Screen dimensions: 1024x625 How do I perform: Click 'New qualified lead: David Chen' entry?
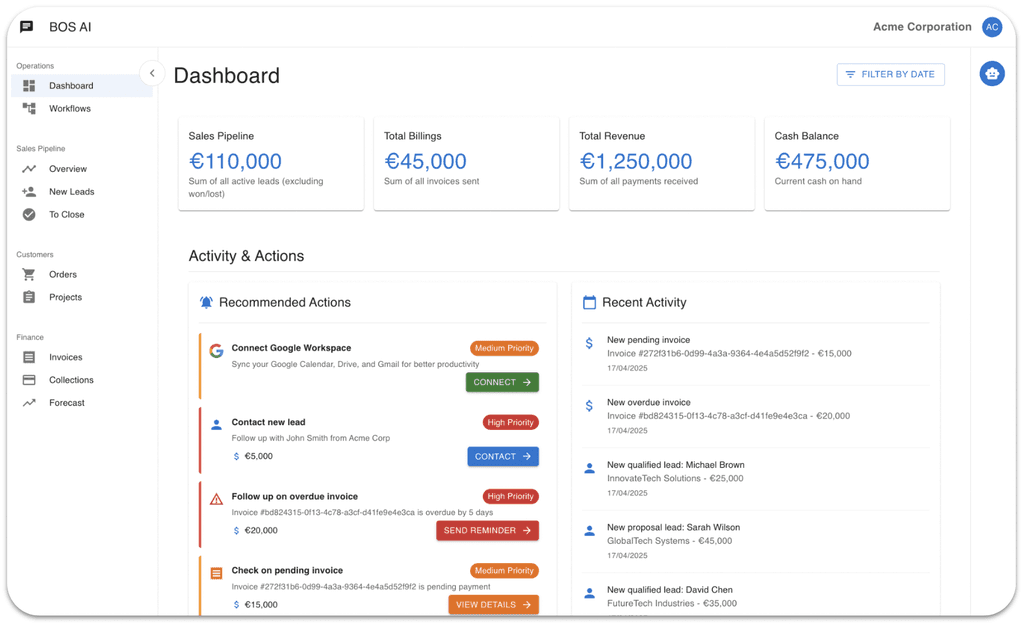tap(669, 590)
